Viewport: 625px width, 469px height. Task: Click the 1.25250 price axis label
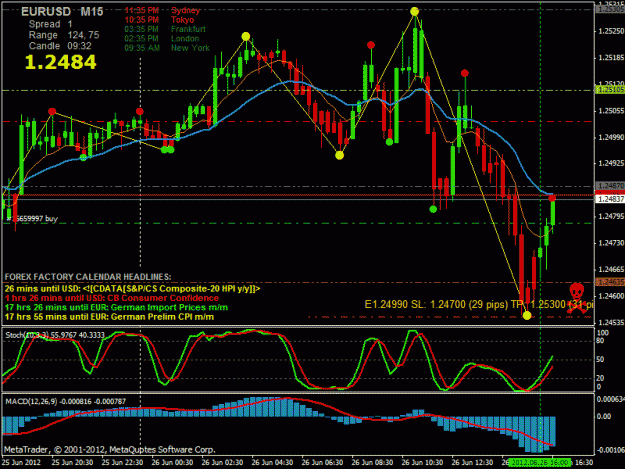611,31
